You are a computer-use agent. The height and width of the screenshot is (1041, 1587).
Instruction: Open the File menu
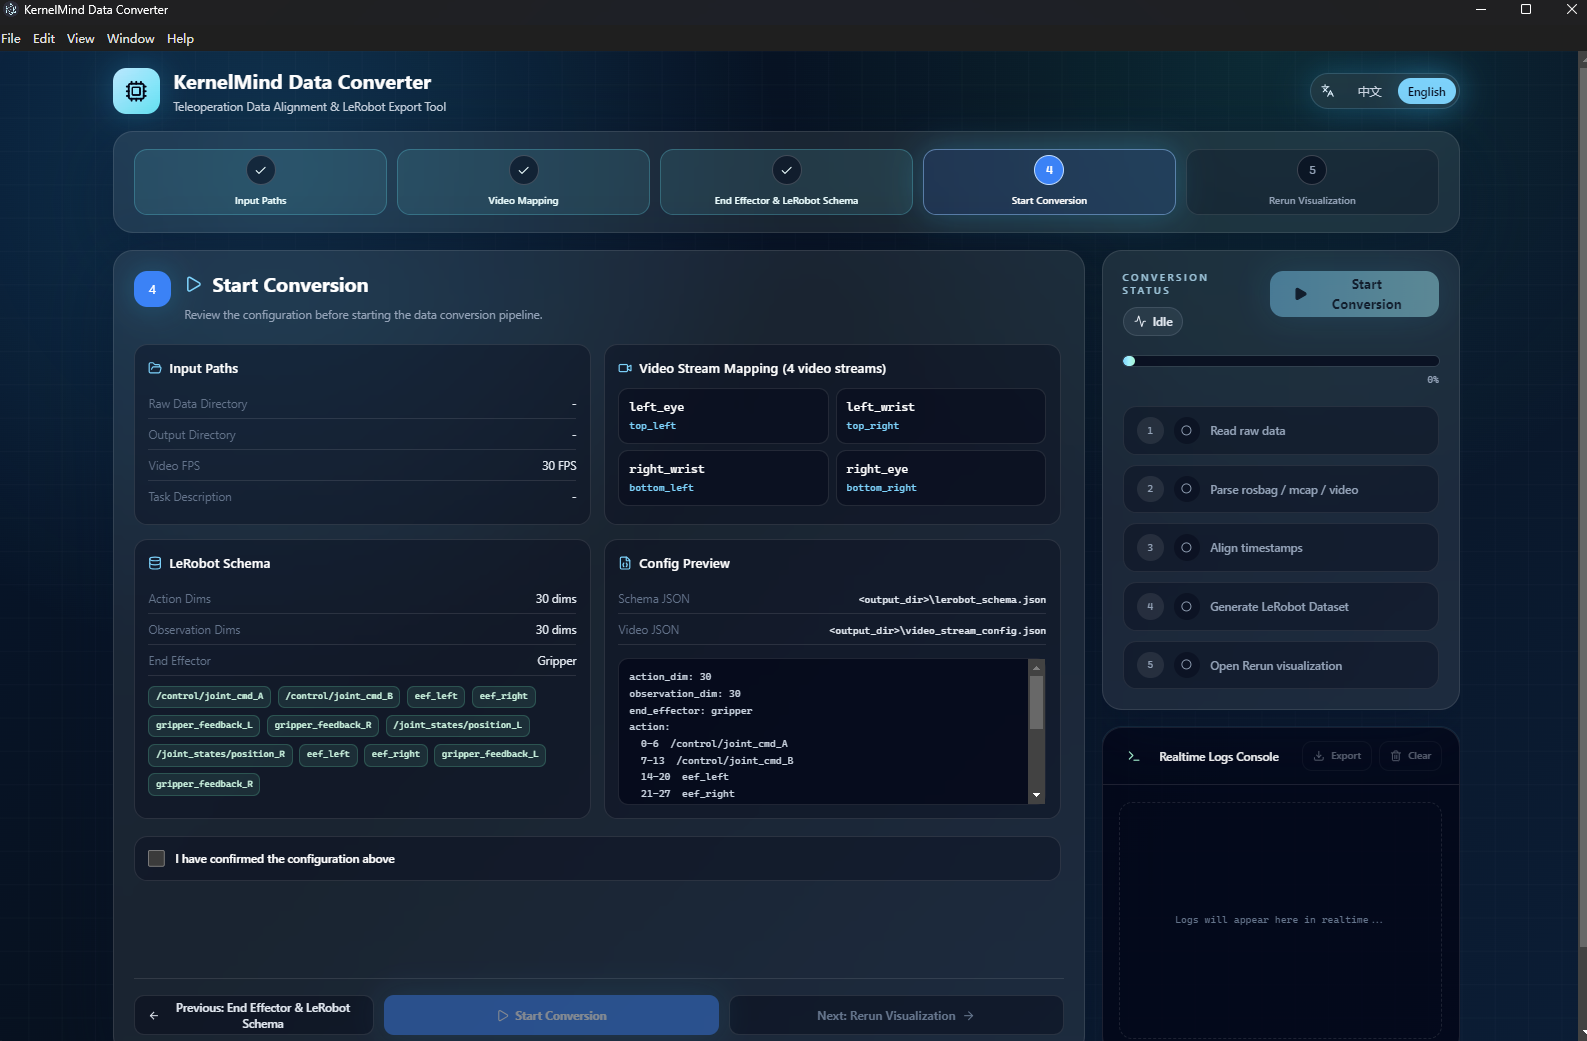pyautogui.click(x=11, y=38)
